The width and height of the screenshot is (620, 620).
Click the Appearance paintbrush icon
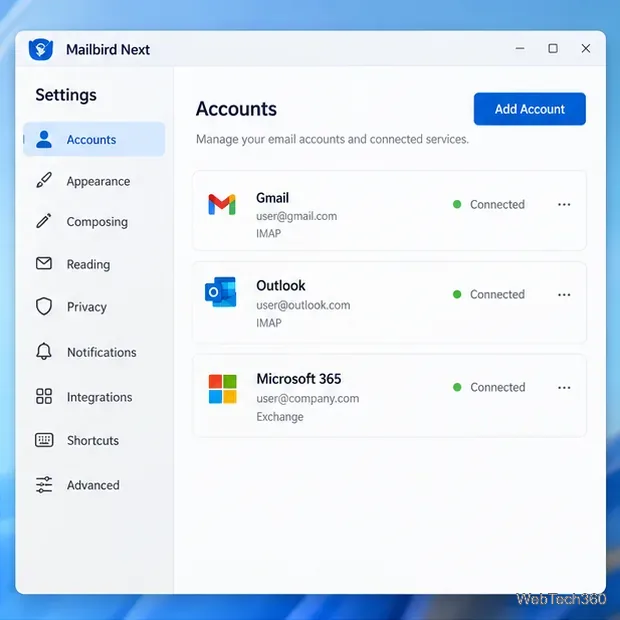pos(44,180)
